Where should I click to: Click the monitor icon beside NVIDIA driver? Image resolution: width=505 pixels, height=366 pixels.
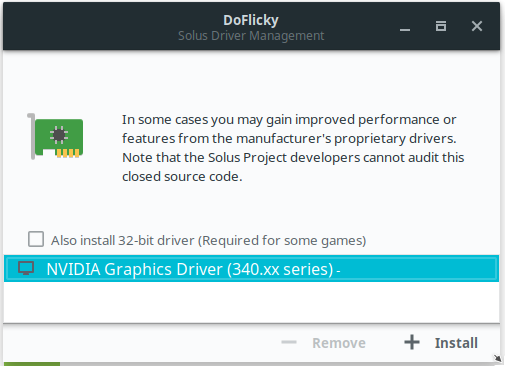click(x=26, y=268)
